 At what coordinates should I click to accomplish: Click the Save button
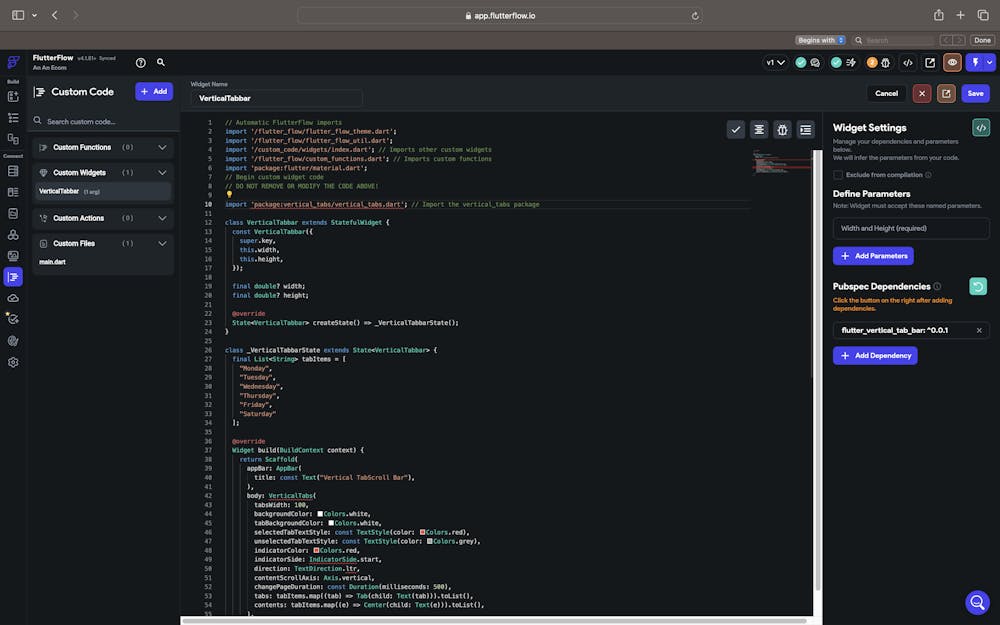click(975, 93)
